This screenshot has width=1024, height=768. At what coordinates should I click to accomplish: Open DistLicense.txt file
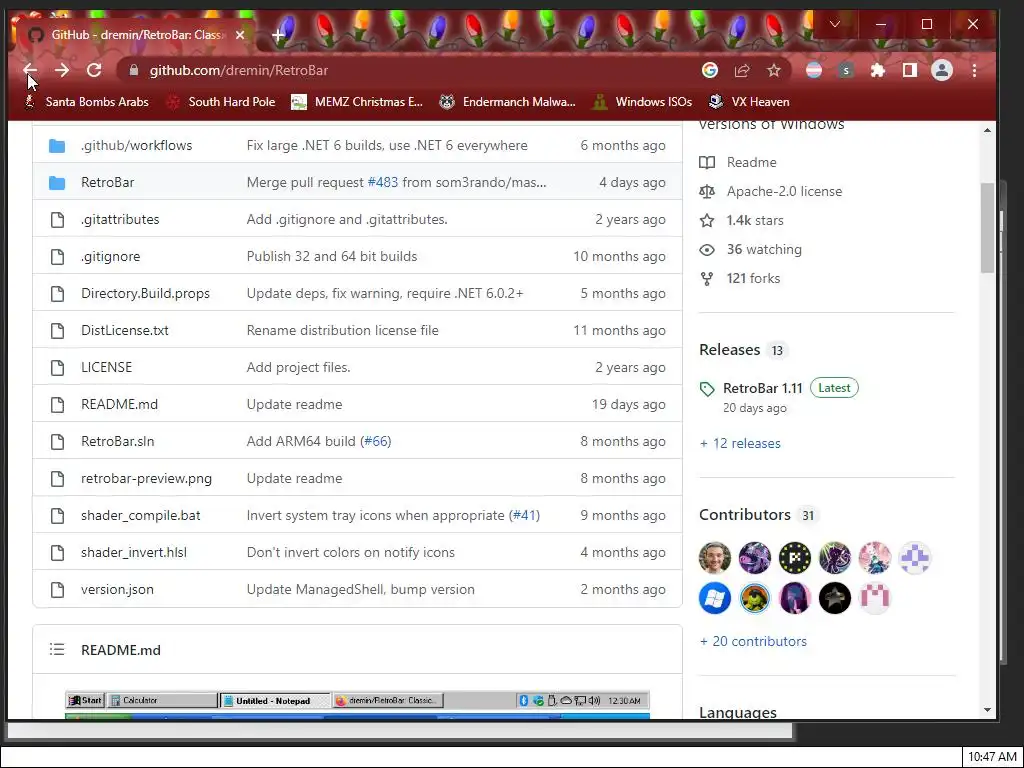coord(125,330)
